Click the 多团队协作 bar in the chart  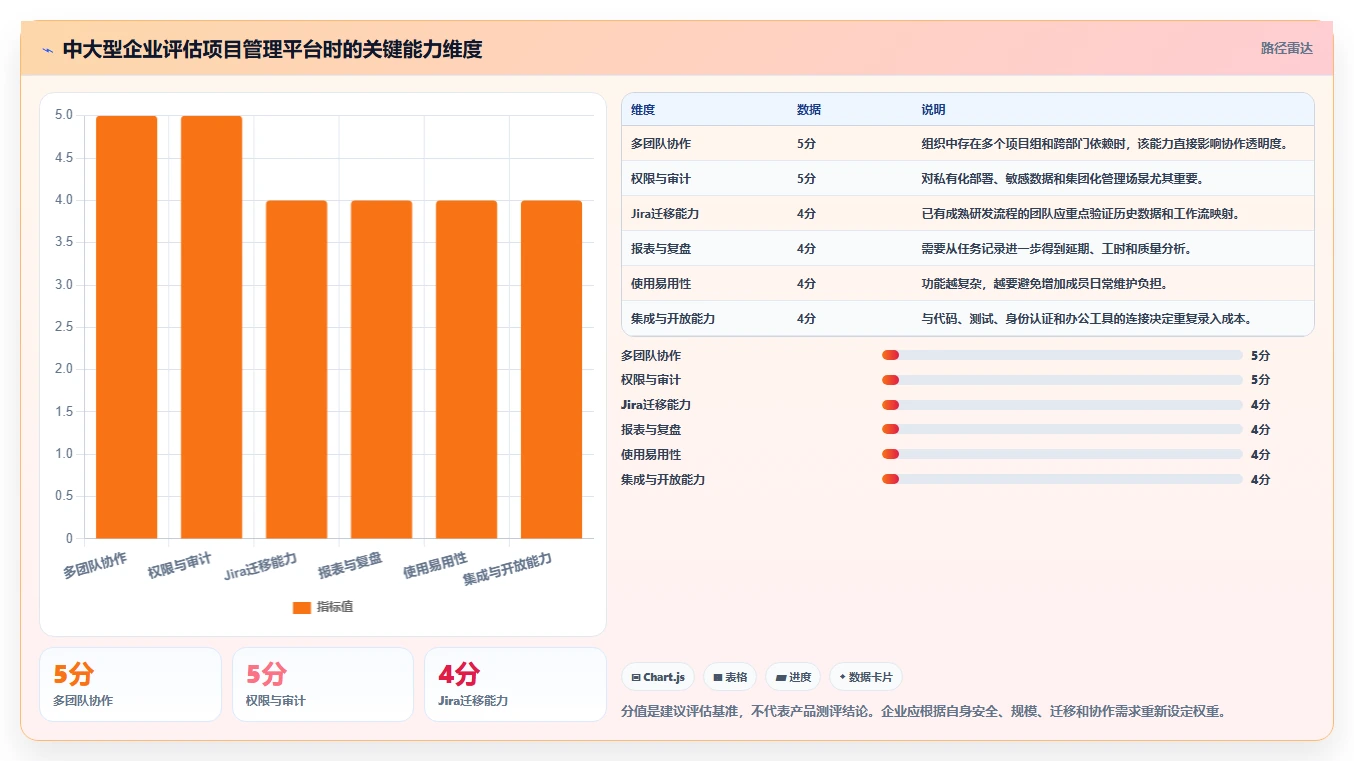(x=126, y=327)
